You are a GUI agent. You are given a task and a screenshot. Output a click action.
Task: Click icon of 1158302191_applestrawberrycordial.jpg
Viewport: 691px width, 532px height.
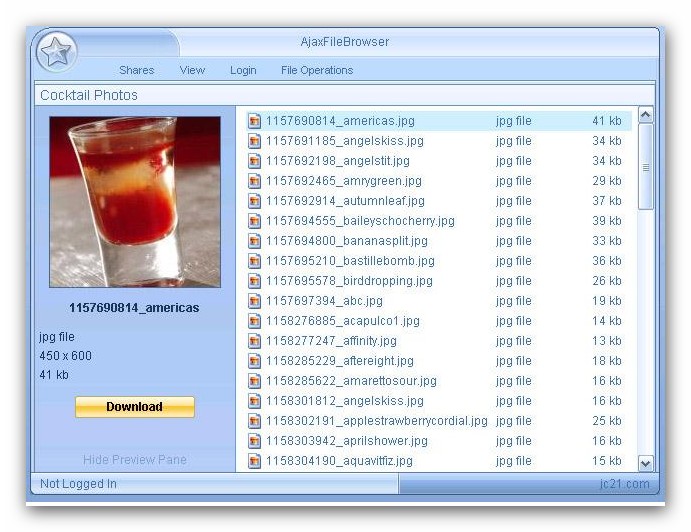point(254,421)
